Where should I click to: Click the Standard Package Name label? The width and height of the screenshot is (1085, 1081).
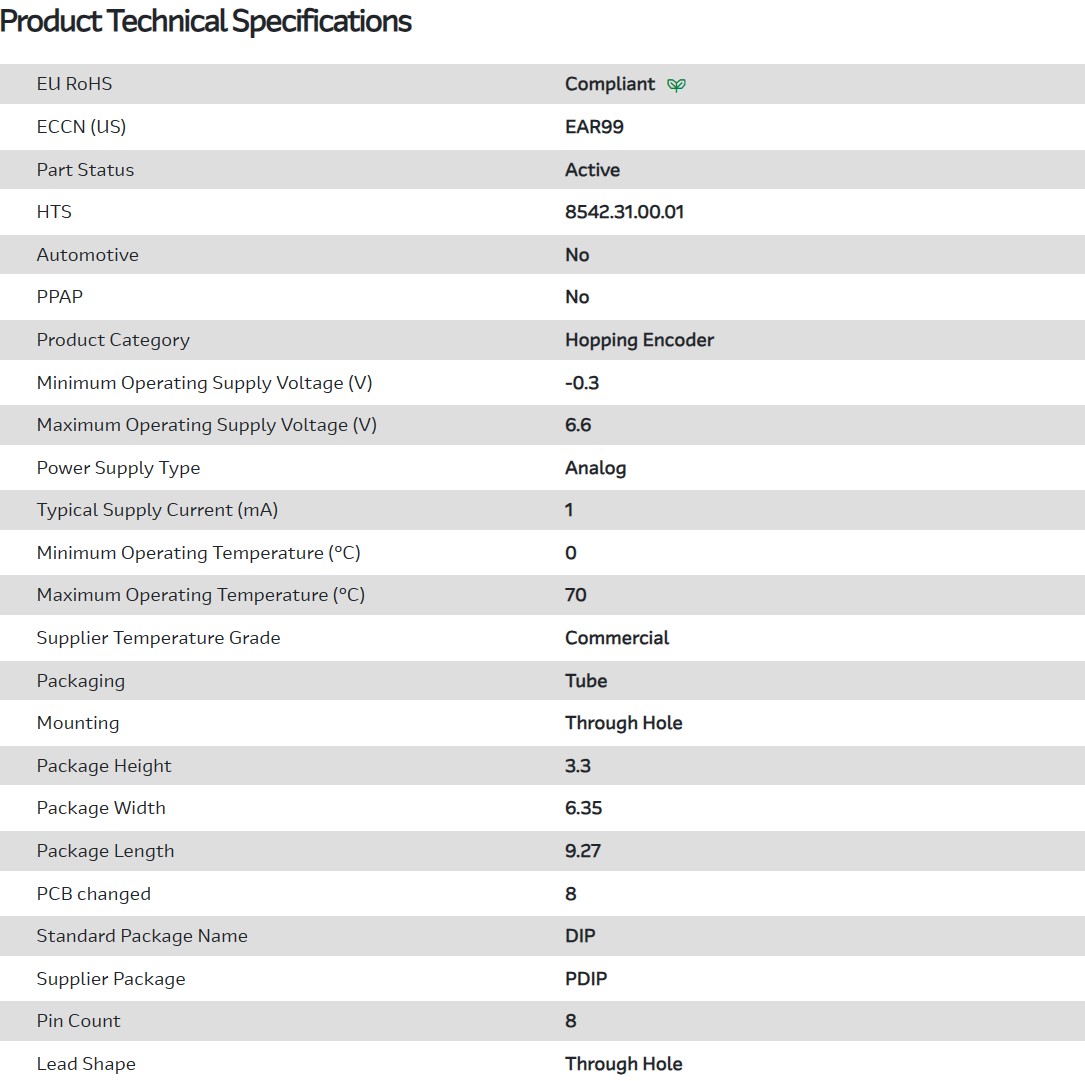click(142, 936)
